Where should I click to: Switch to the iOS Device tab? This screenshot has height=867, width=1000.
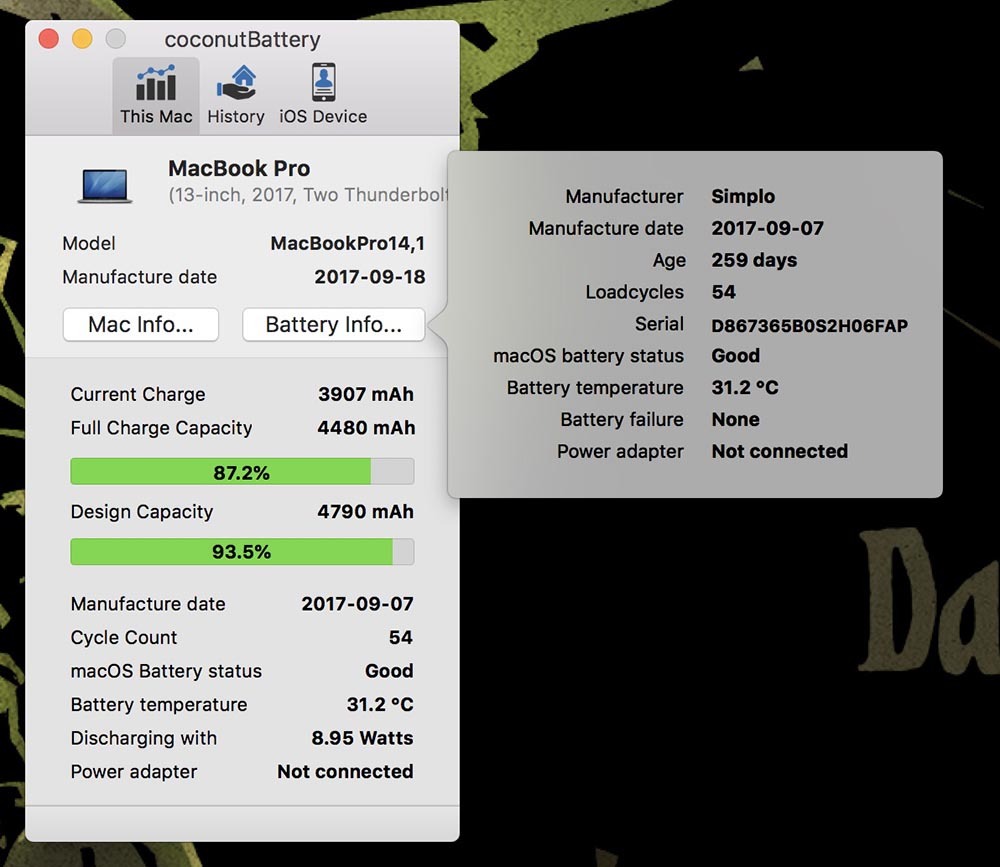coord(323,96)
